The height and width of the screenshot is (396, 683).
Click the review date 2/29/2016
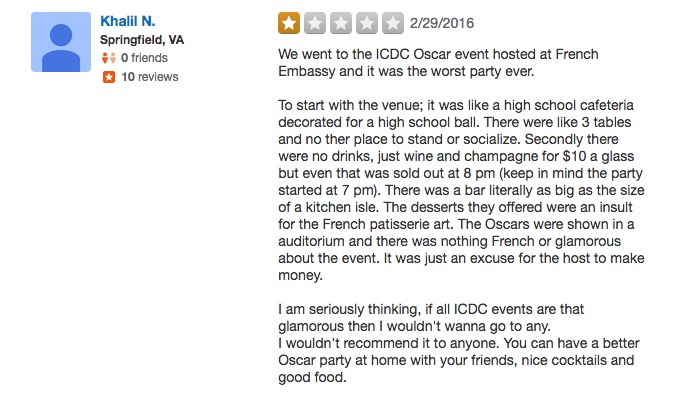(x=442, y=23)
